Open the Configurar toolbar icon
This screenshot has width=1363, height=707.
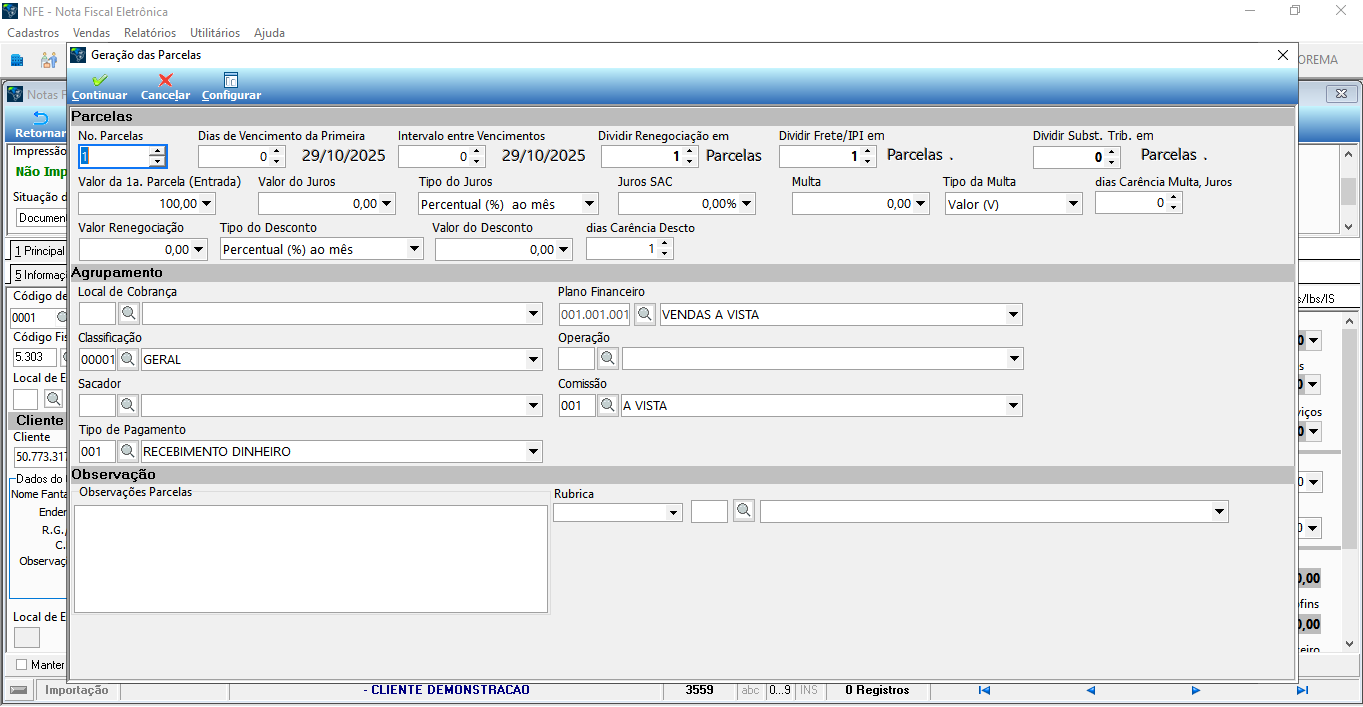click(x=231, y=81)
